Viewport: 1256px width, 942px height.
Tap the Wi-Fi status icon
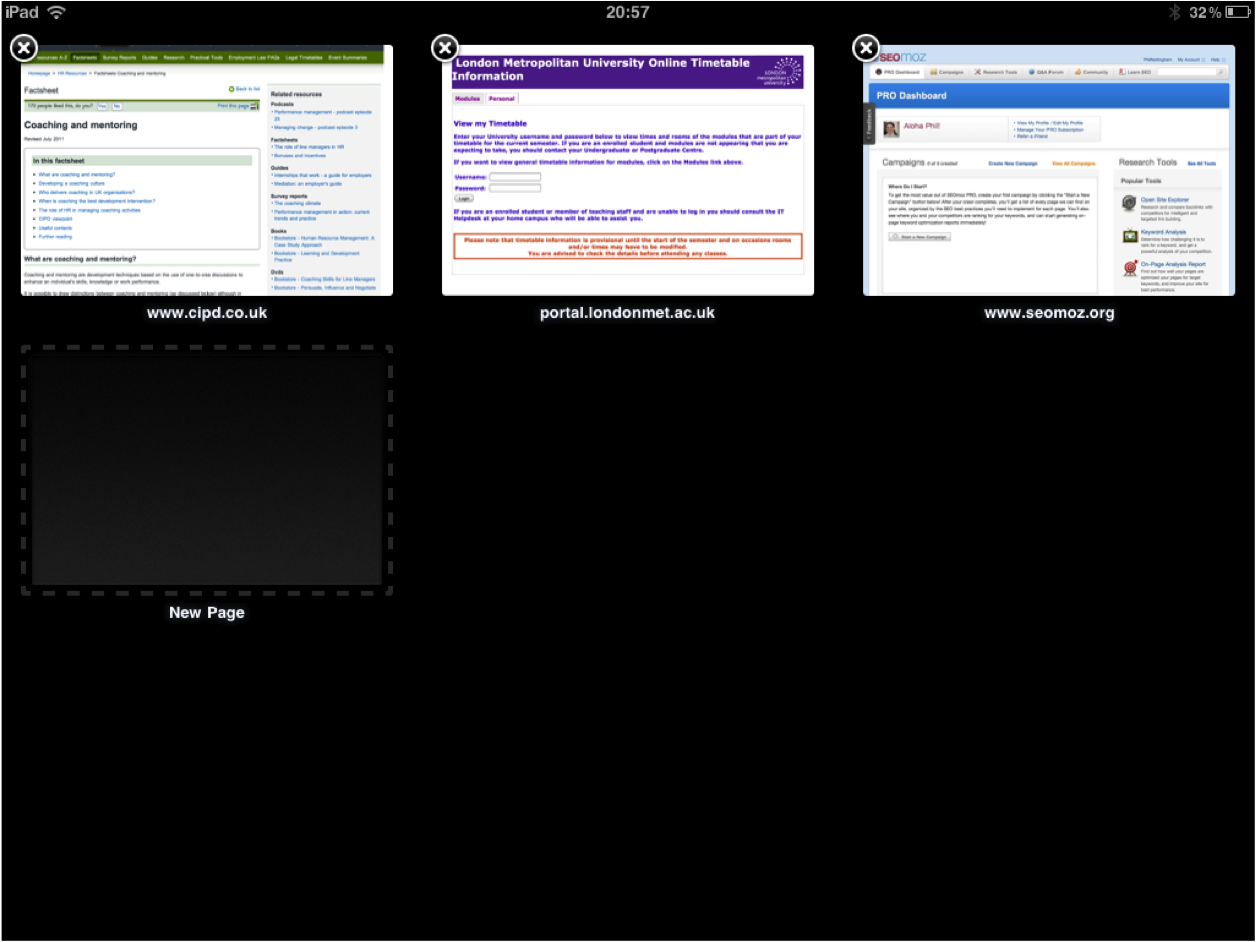pos(57,12)
